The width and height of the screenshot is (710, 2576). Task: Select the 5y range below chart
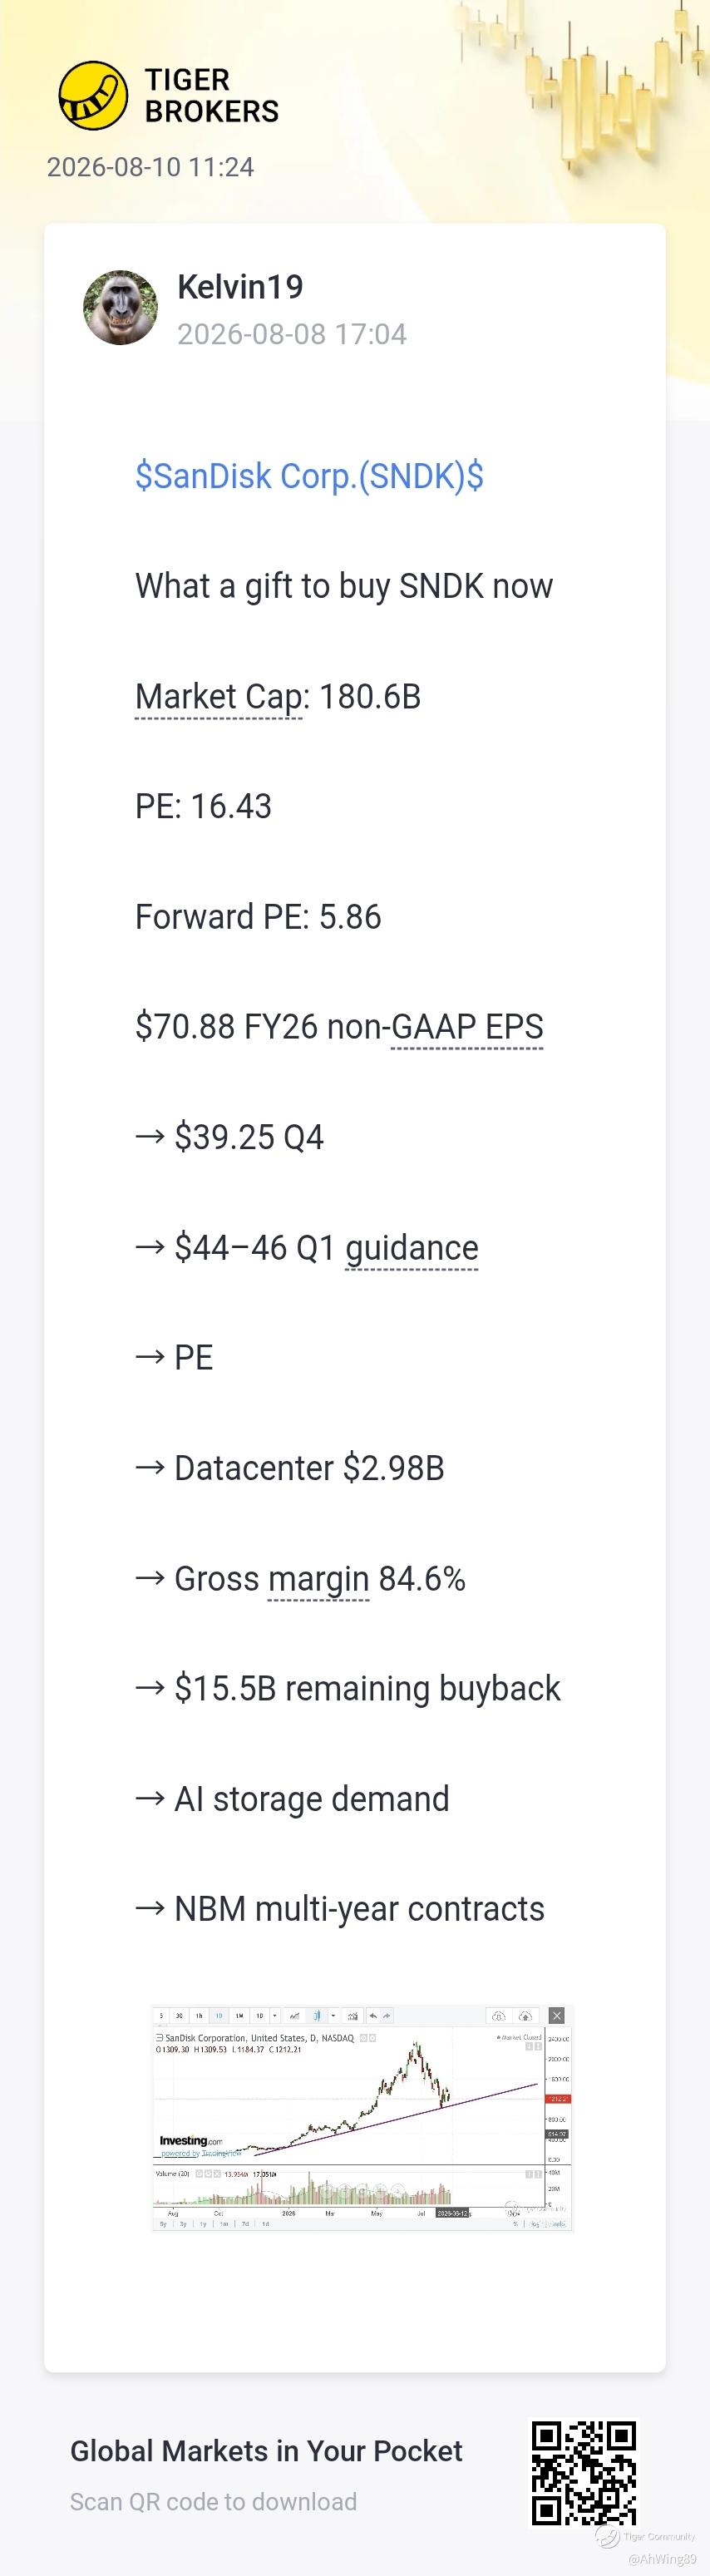pyautogui.click(x=163, y=2225)
